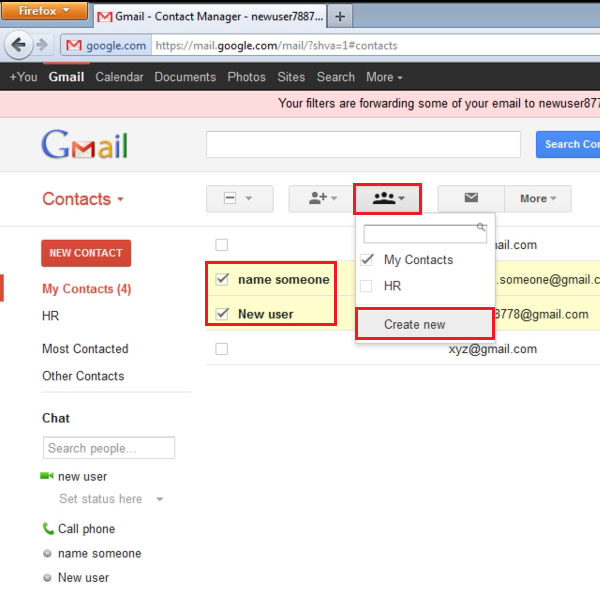Screen dimensions: 600x600
Task: Click the filters forwarding notice banner
Action: pyautogui.click(x=300, y=104)
